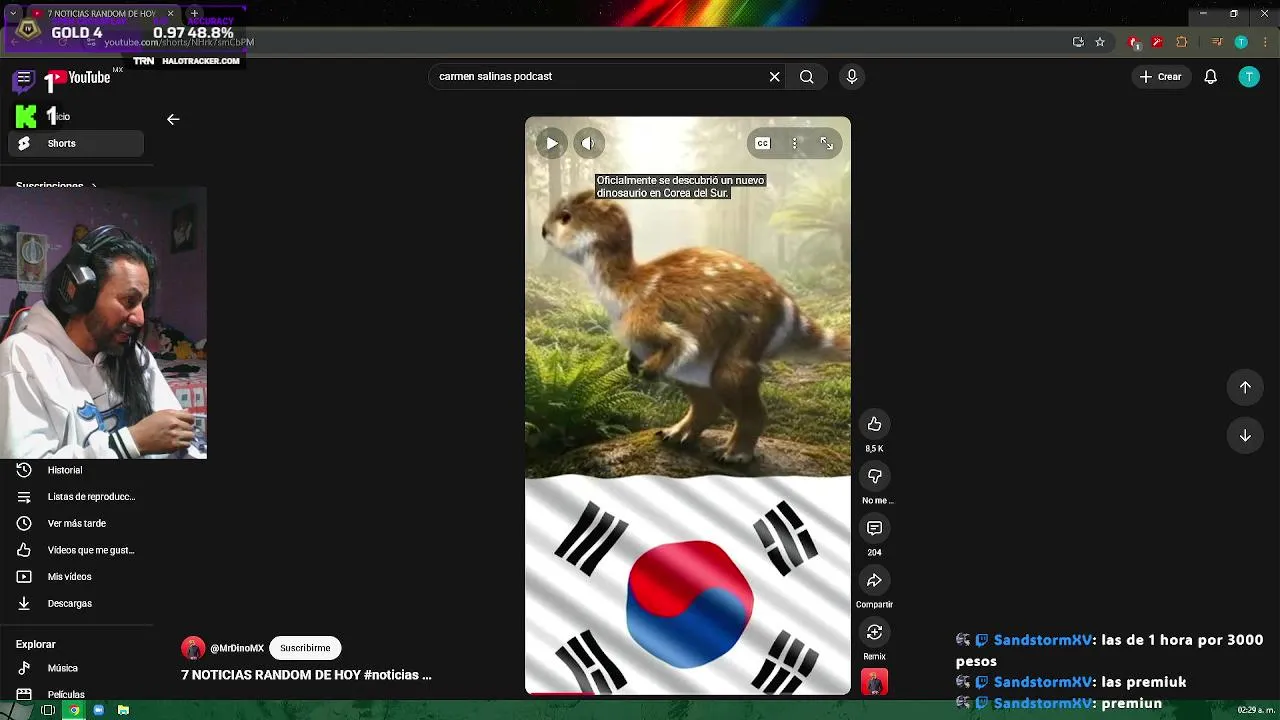Open the Crear menu
Image resolution: width=1280 pixels, height=720 pixels.
(1160, 77)
